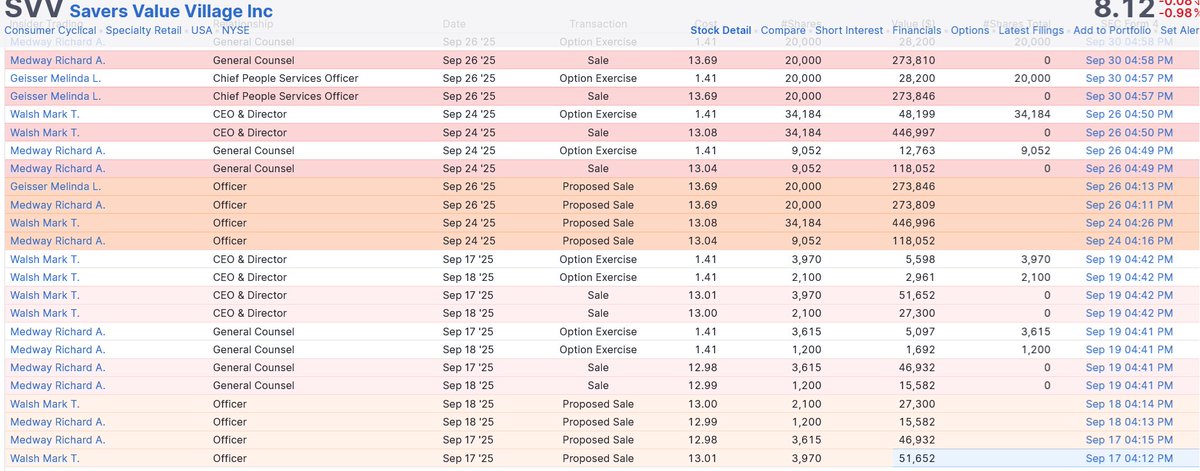This screenshot has height=471, width=1200.
Task: Open Geisser Melinda L. in the Chief People Services Officer Sale row
Action: [x=55, y=96]
